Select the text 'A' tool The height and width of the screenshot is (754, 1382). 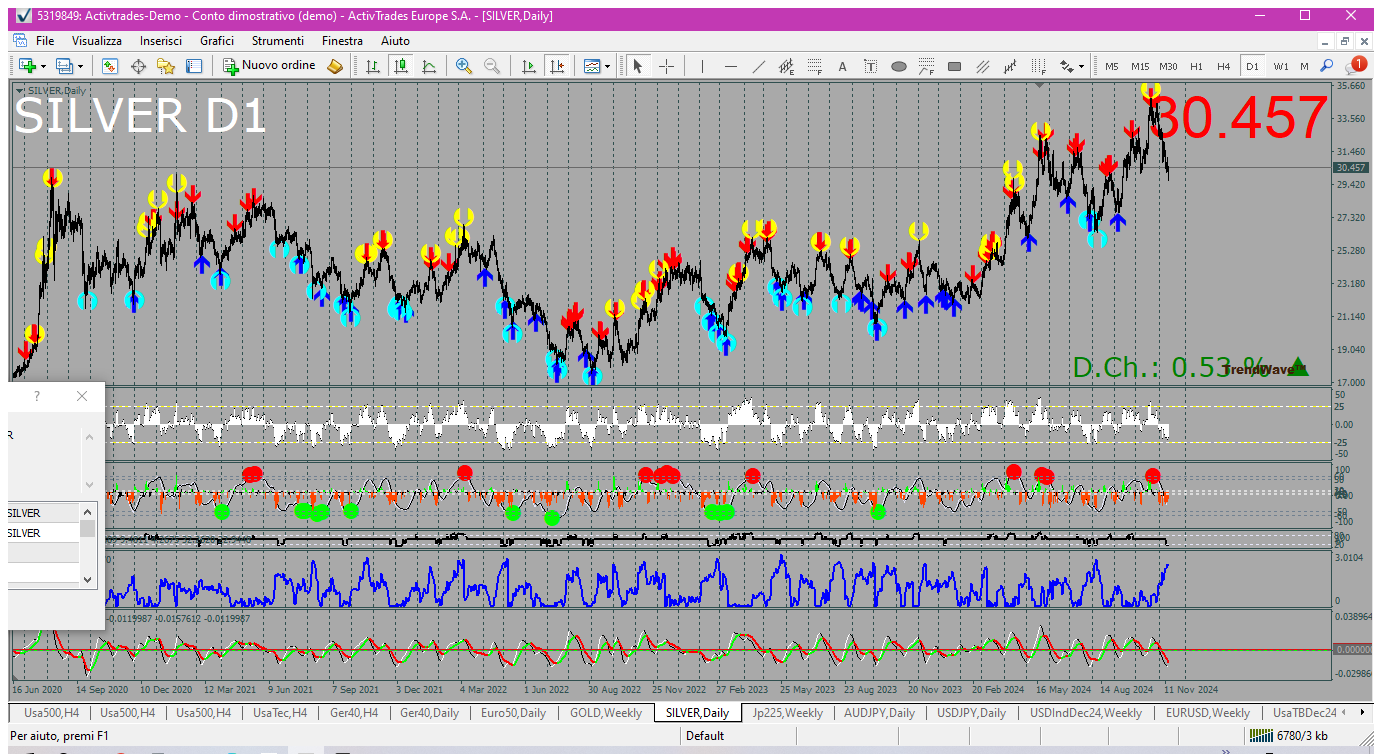pos(842,66)
